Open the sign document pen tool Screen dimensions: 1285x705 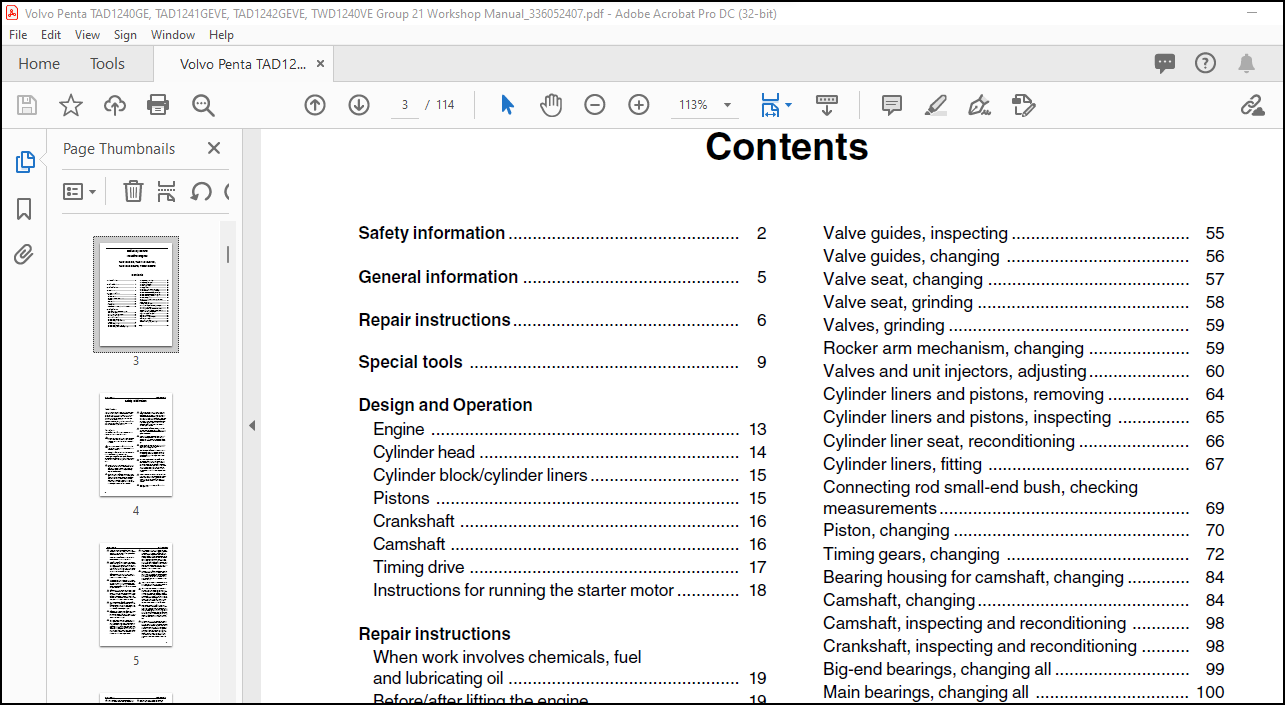point(980,105)
